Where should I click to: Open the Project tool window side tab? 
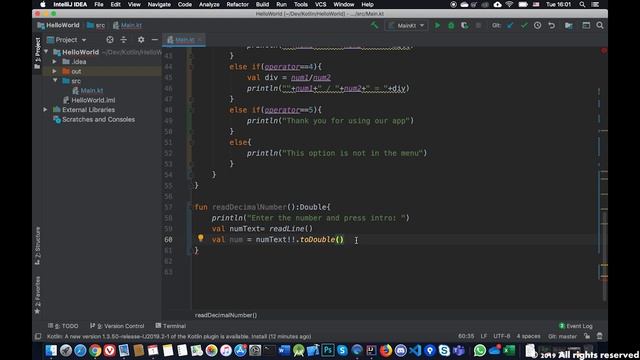[x=38, y=52]
